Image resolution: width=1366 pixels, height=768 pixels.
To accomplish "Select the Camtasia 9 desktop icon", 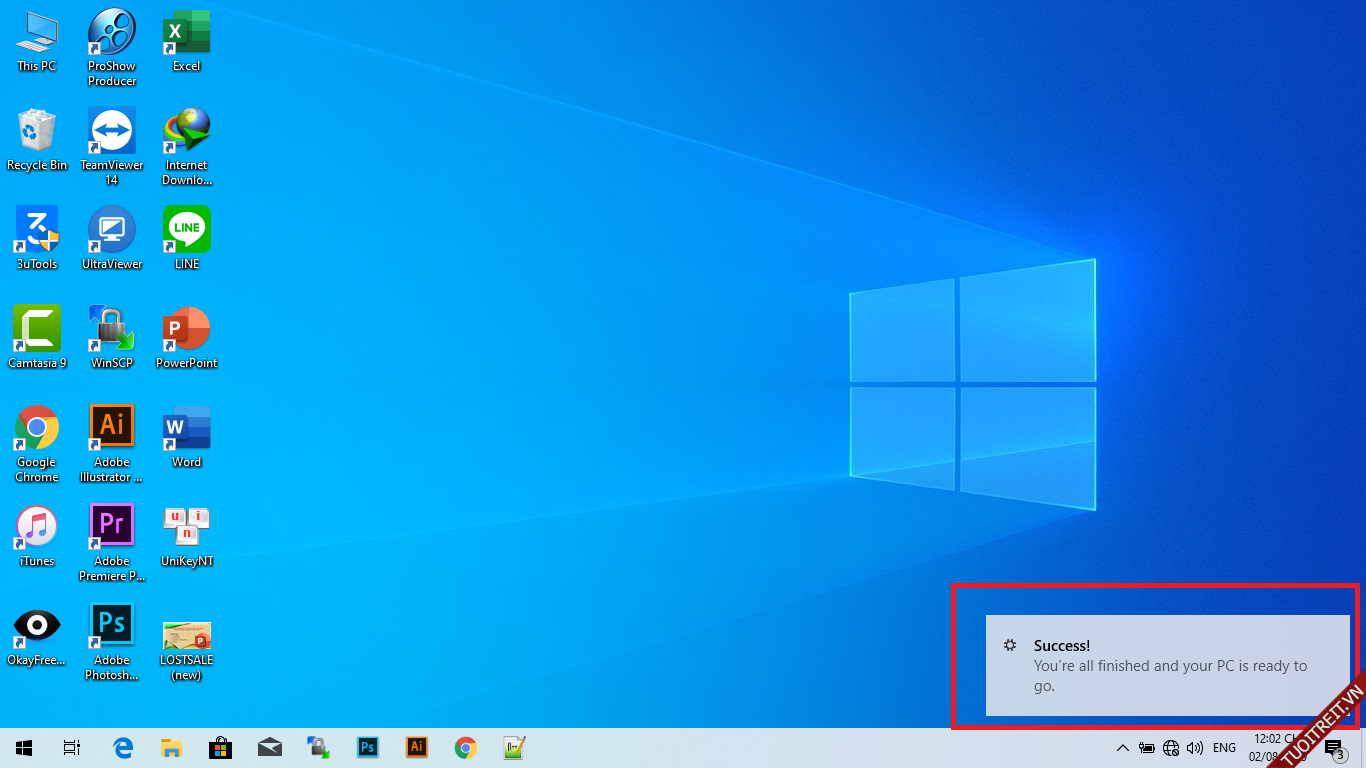I will [x=37, y=337].
